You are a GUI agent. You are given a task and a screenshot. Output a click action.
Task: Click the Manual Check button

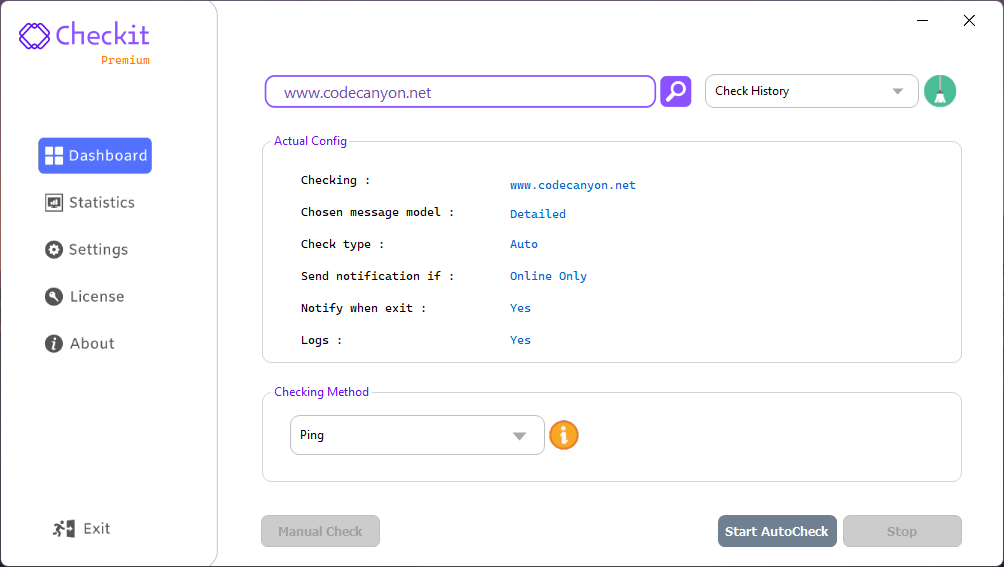320,531
